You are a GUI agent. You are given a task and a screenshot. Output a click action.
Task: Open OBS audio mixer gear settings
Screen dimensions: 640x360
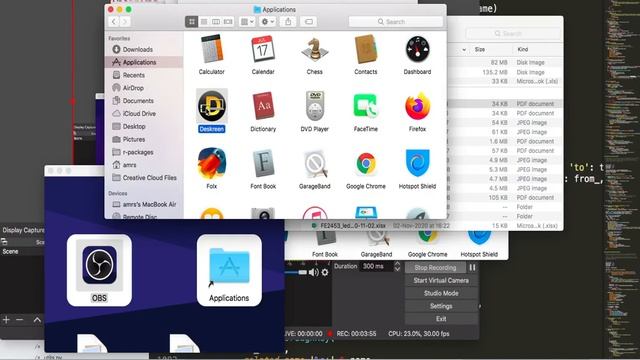point(325,272)
